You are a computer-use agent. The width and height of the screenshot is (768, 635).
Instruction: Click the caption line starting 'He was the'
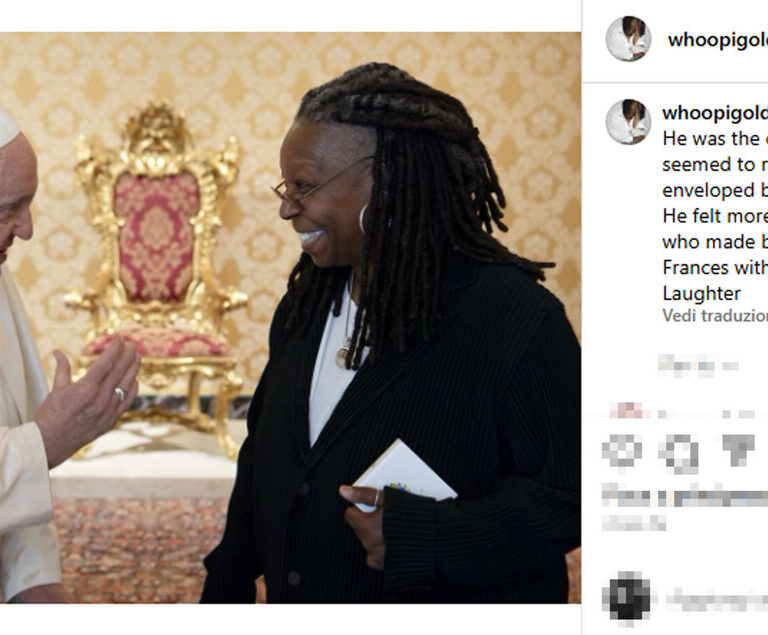tap(715, 139)
